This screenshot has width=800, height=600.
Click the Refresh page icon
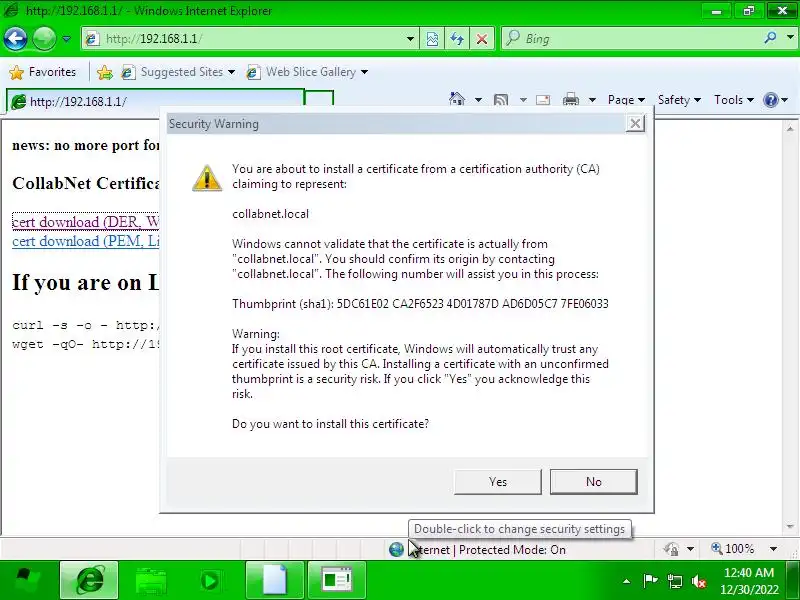click(x=457, y=39)
